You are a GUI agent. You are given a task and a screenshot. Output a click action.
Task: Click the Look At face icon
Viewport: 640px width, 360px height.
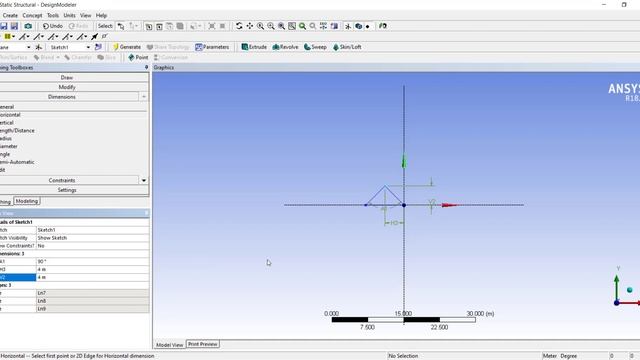pyautogui.click(x=334, y=26)
